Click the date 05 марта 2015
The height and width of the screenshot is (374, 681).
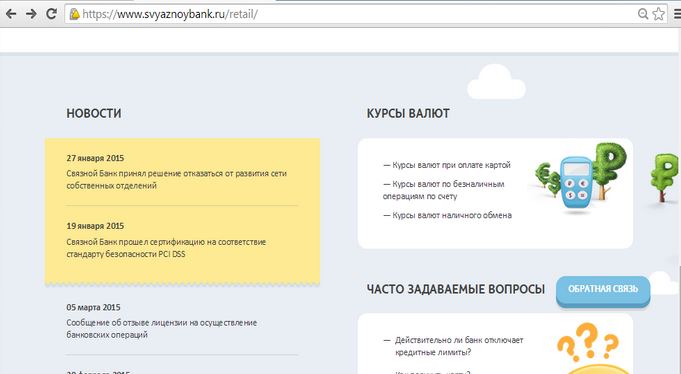[93, 307]
